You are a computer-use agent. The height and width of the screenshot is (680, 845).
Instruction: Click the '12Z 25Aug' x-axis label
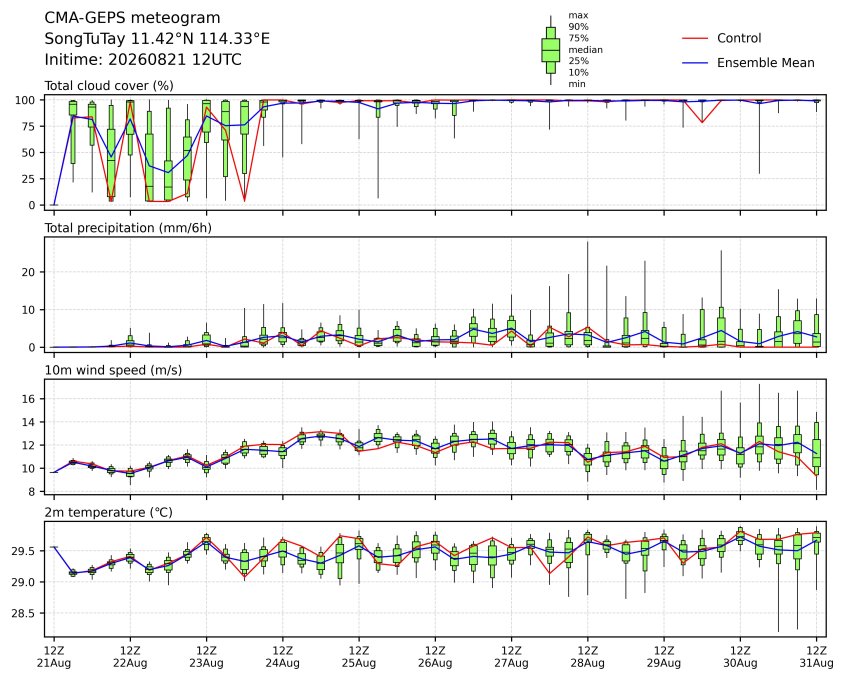(x=359, y=657)
